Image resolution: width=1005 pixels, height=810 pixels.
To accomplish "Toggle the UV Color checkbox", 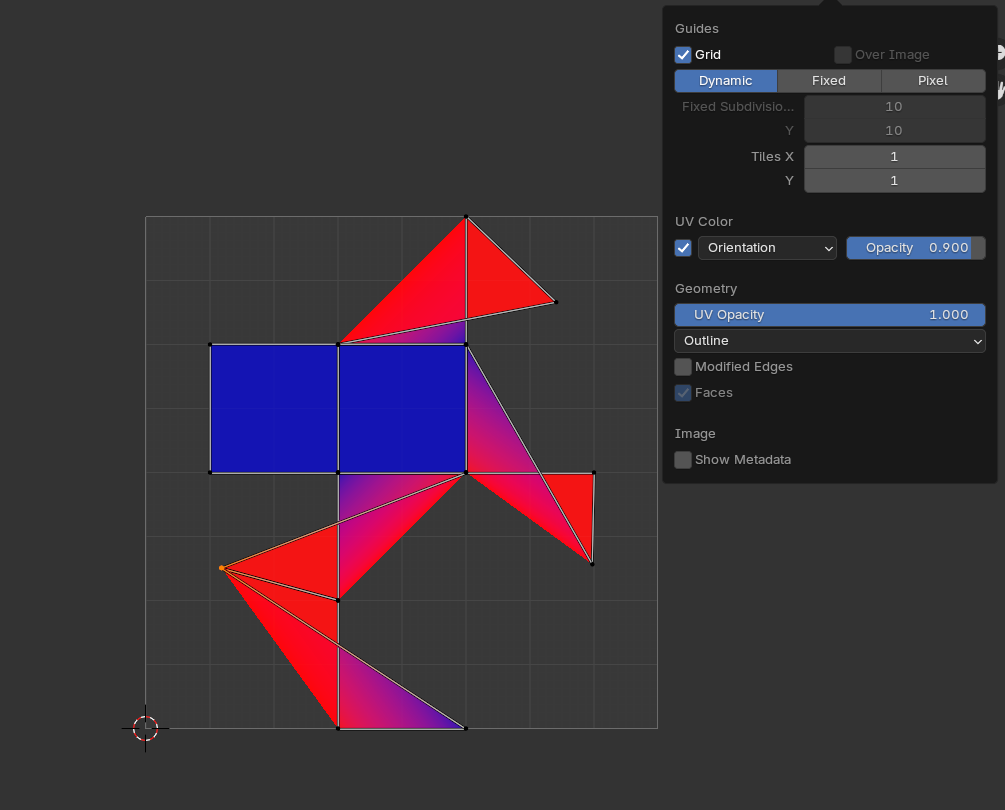I will (683, 248).
